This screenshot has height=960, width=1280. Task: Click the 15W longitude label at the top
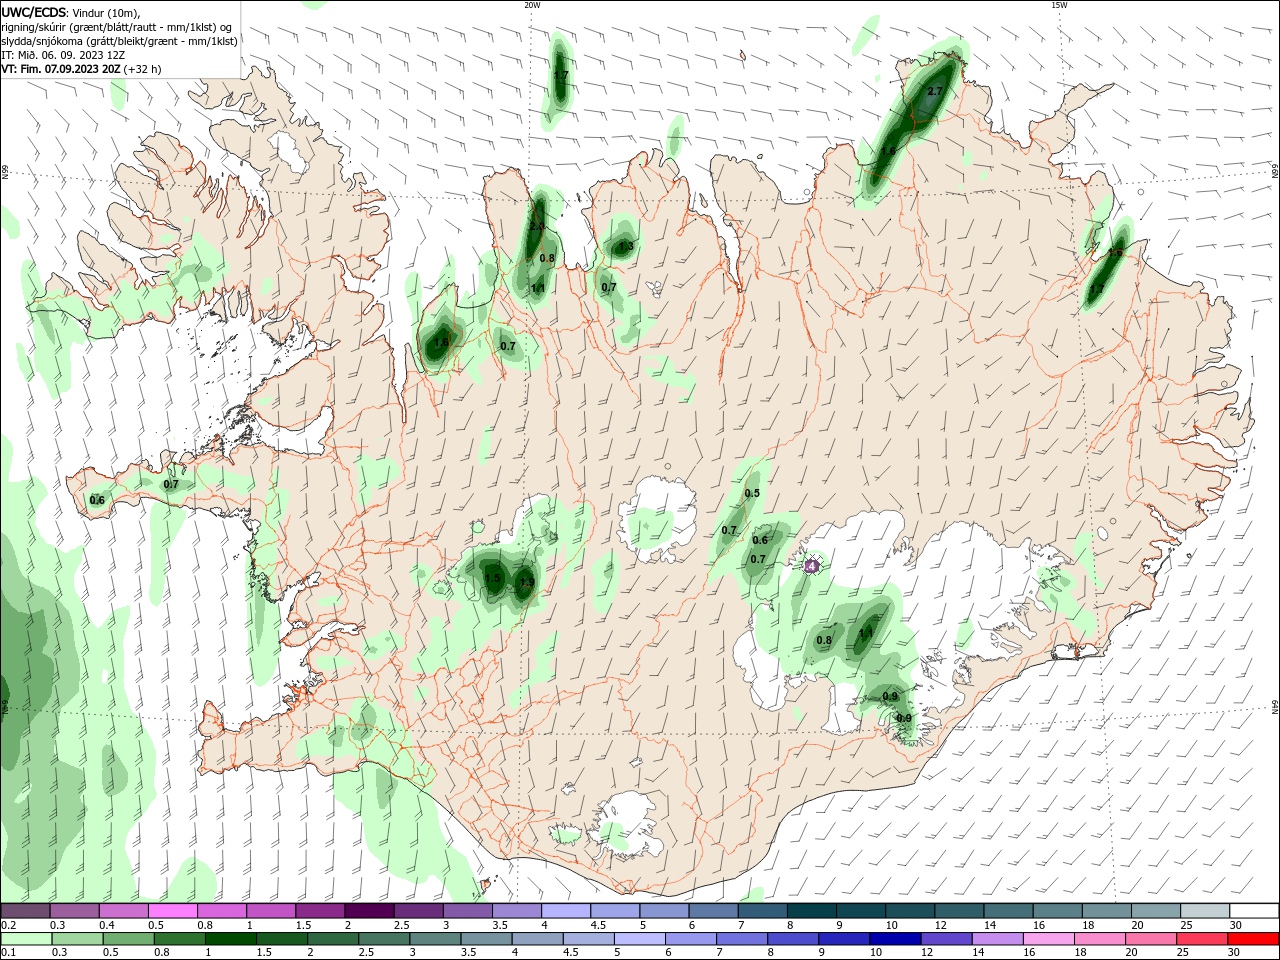[x=1059, y=5]
